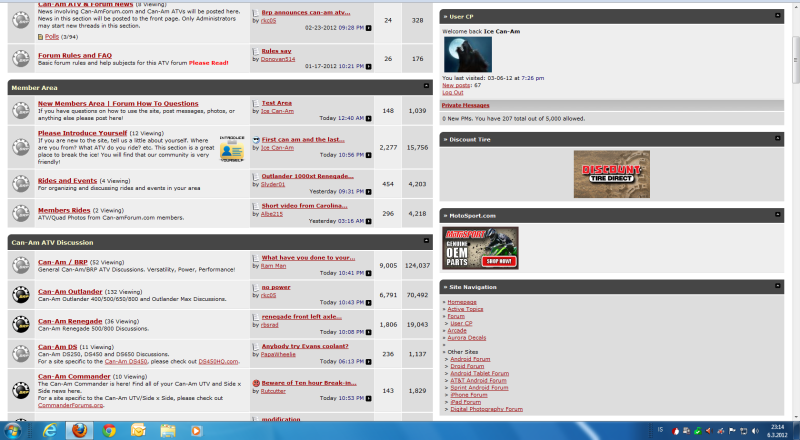The image size is (800, 440).
Task: Switch to Firefox in the taskbar
Action: click(79, 431)
